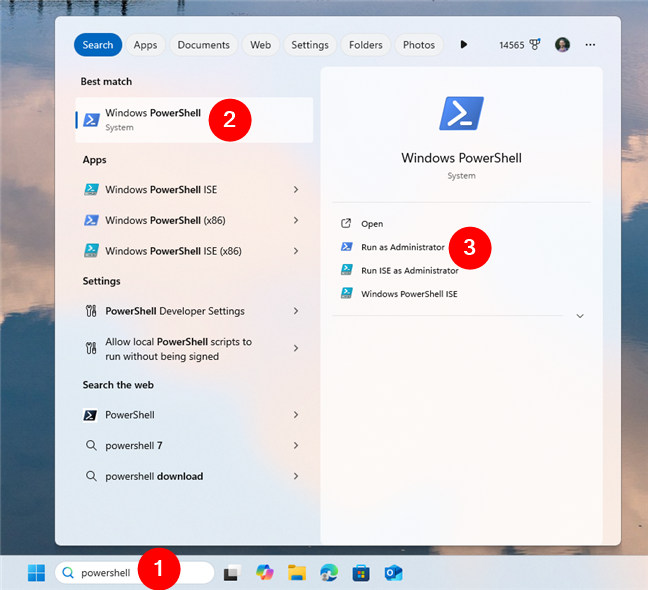The height and width of the screenshot is (590, 648).
Task: Click the PowerShell Developer Settings tools icon
Action: tap(91, 311)
